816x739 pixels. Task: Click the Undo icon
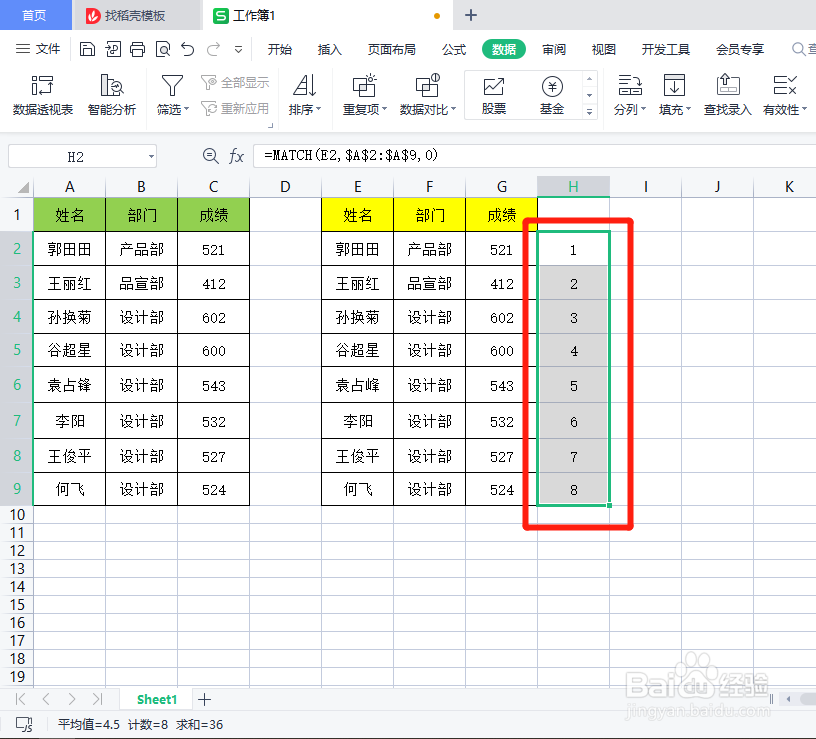click(189, 48)
